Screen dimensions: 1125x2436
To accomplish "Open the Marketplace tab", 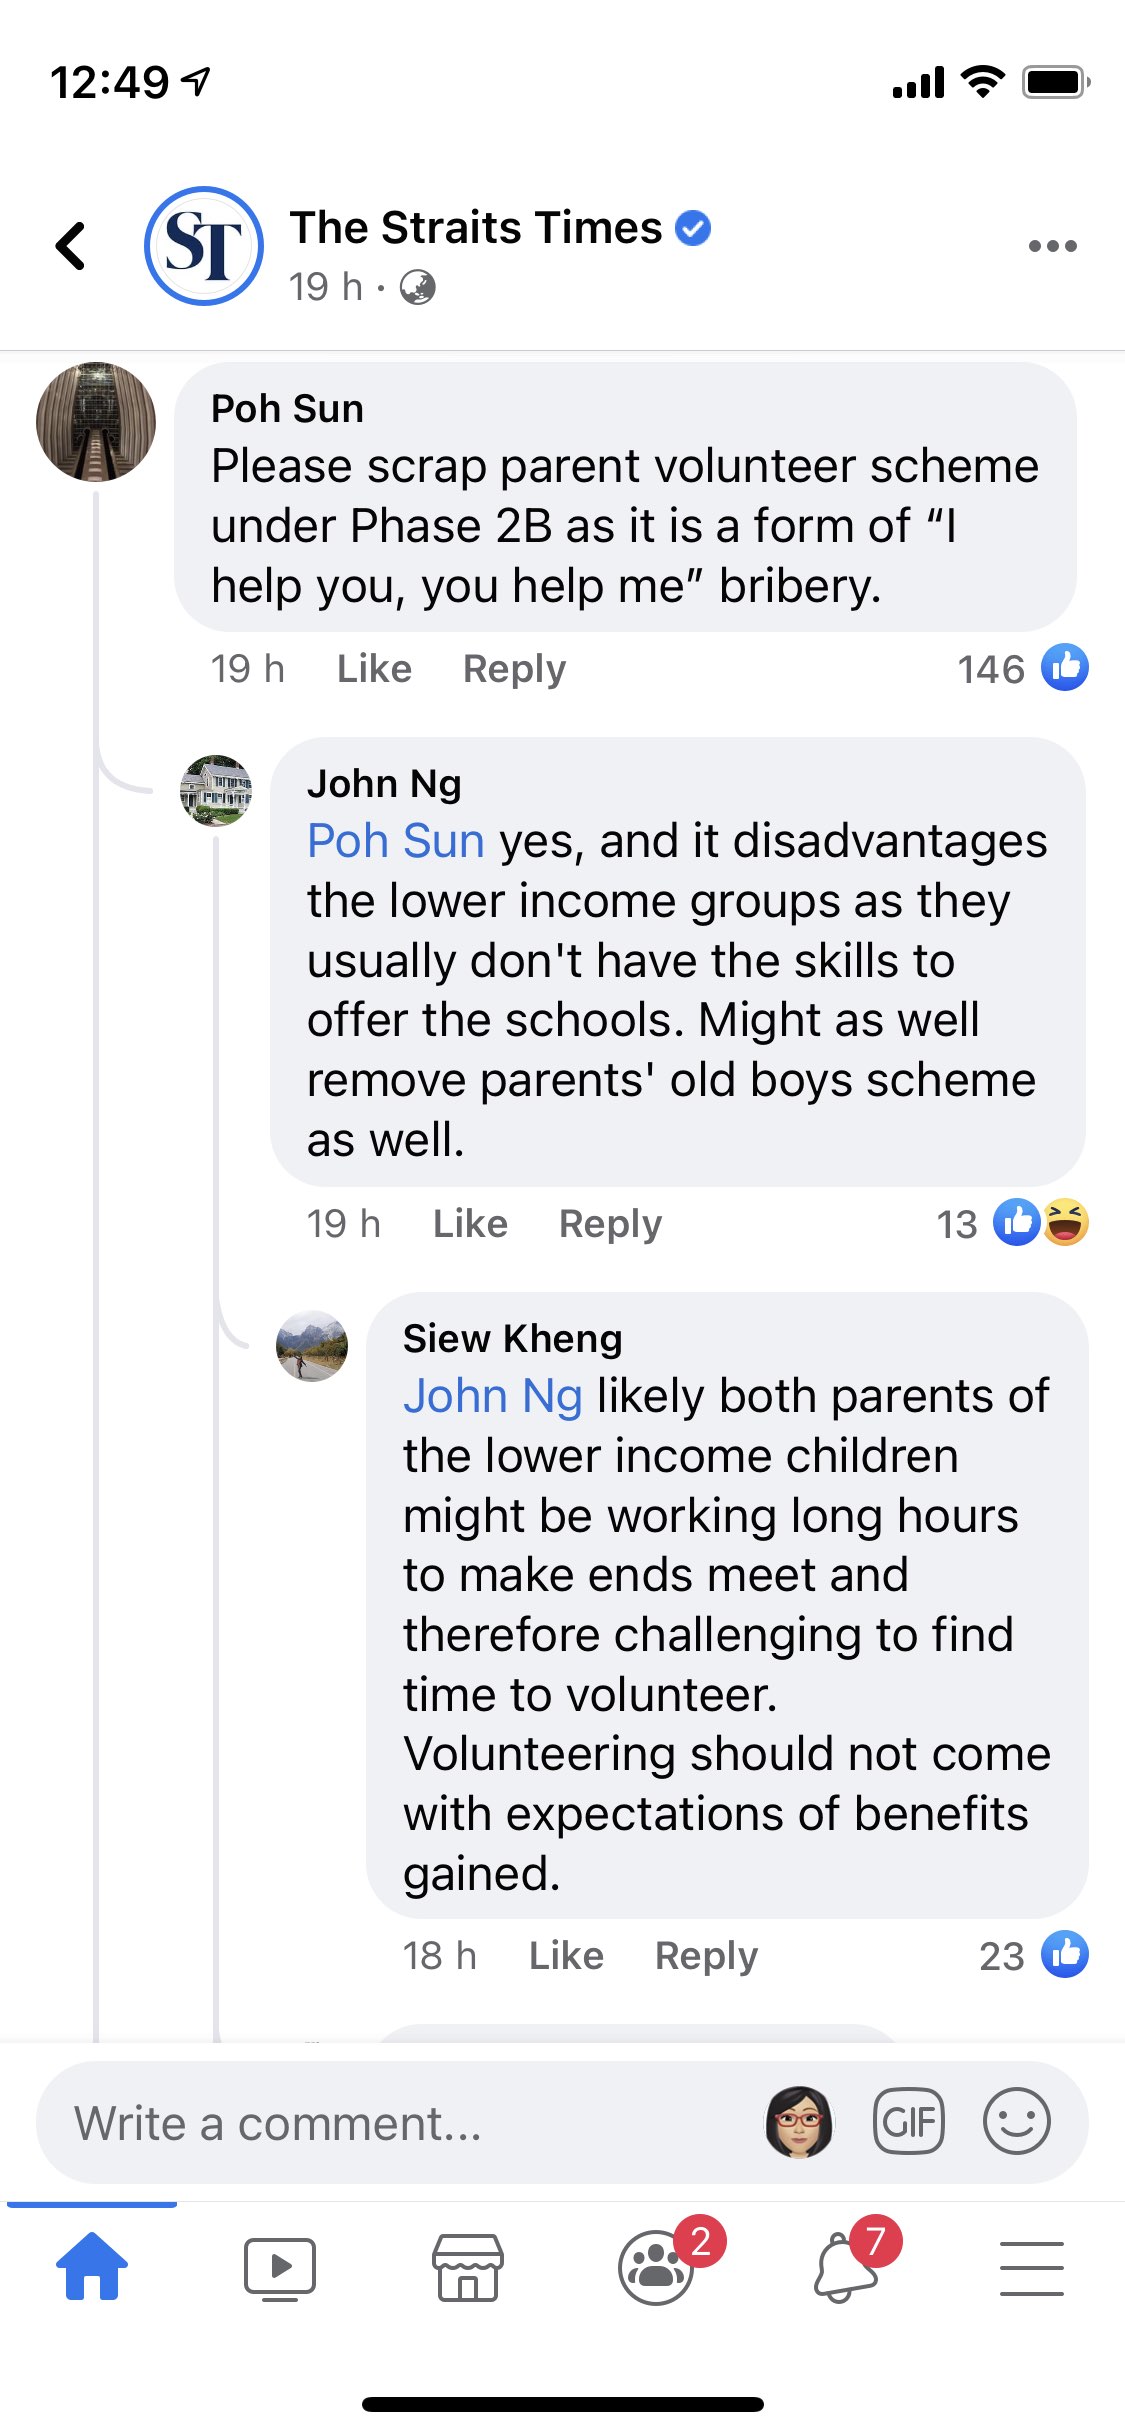I will [467, 2266].
